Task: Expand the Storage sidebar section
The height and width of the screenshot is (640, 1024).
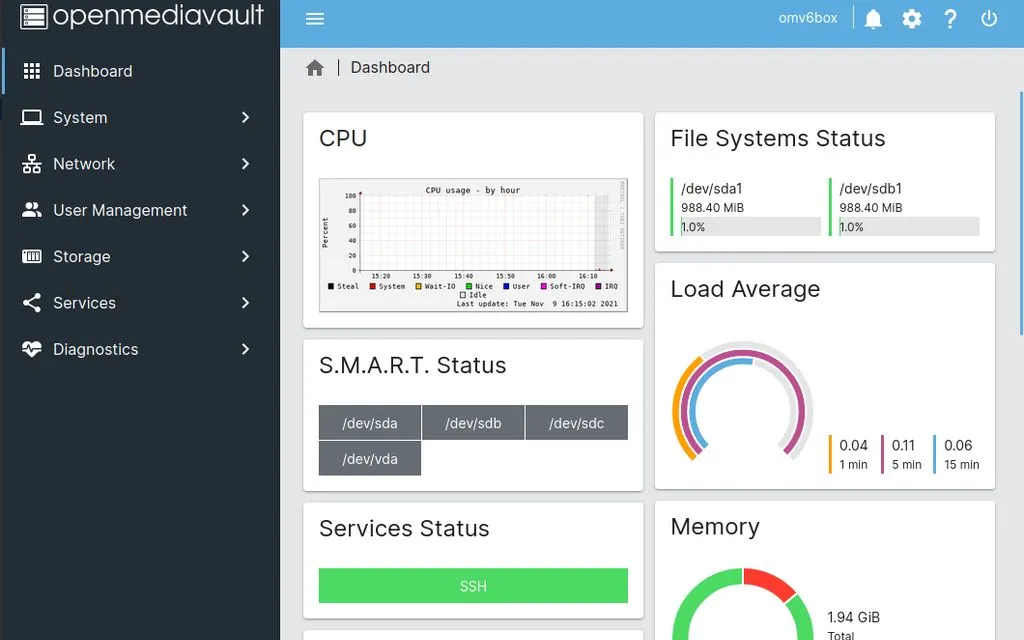Action: [x=246, y=256]
